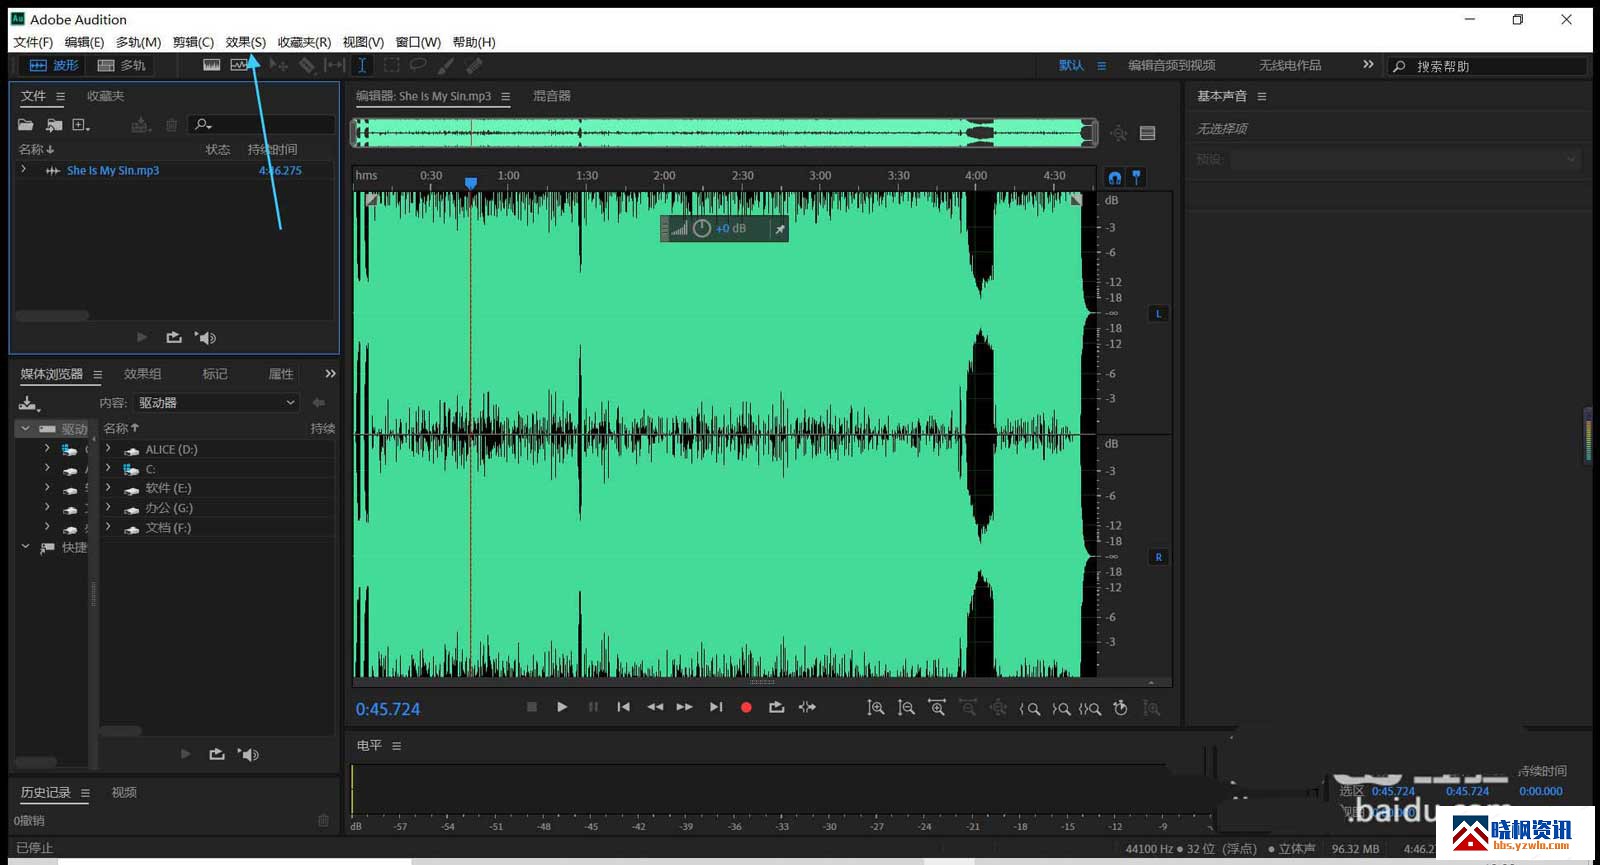Toggle loop playback in transport
The width and height of the screenshot is (1600, 865).
[776, 707]
